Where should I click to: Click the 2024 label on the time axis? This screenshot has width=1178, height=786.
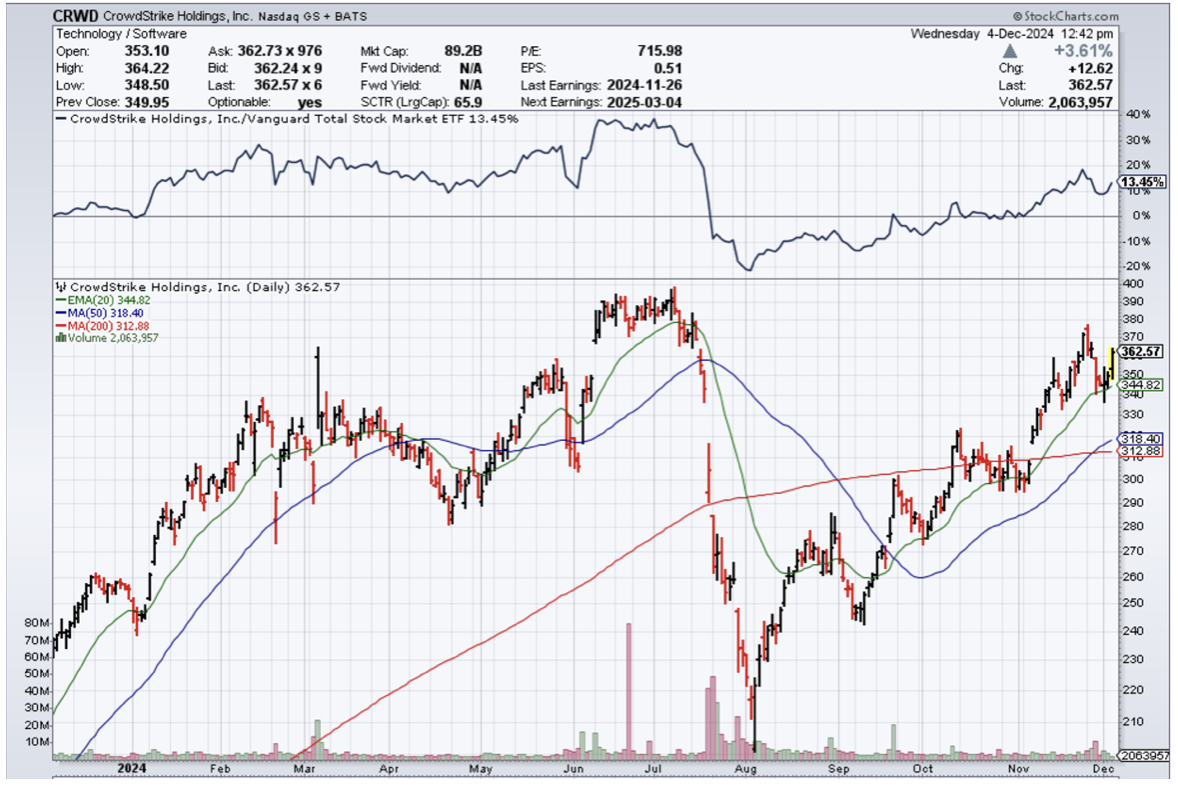132,769
